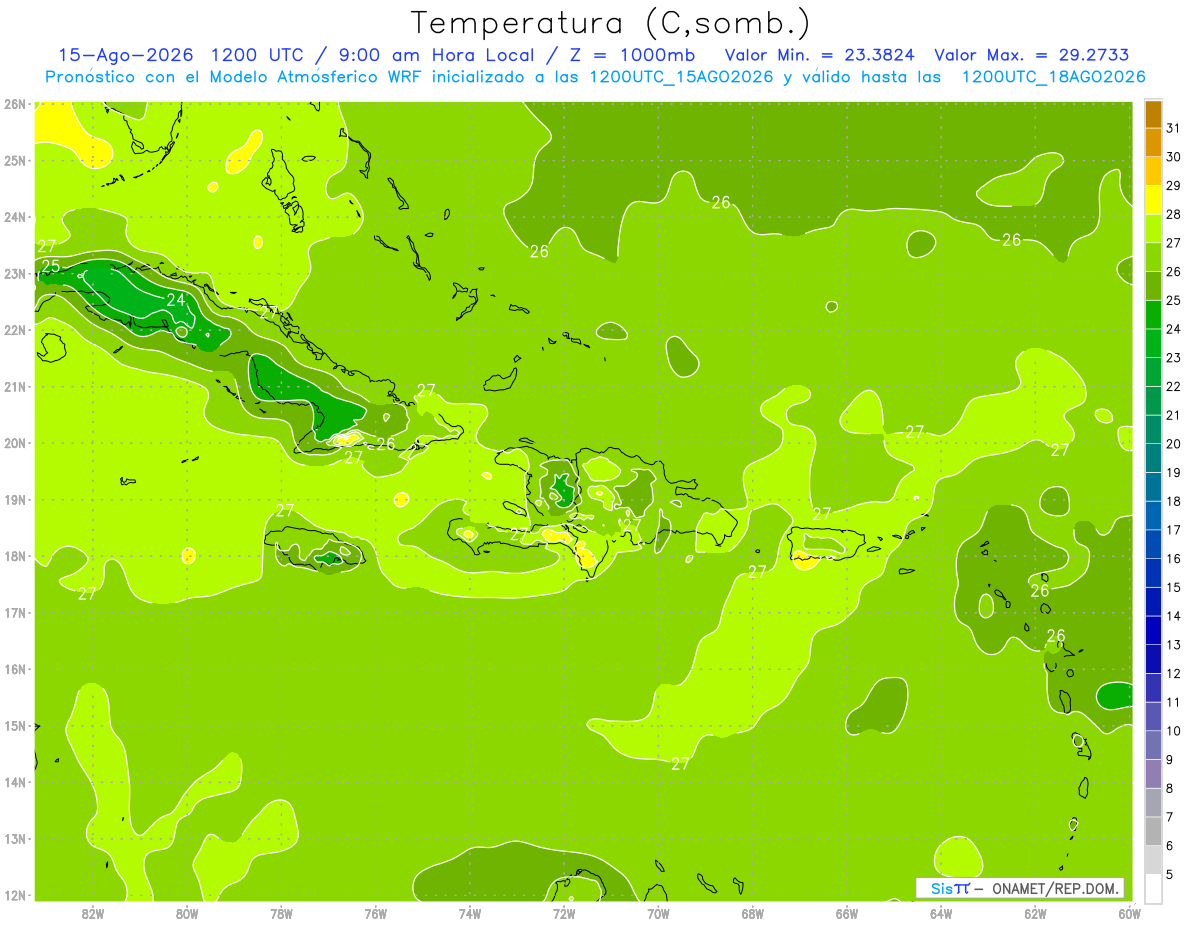
Task: Select the yellow swatch between 28 and 29
Action: pos(1154,200)
